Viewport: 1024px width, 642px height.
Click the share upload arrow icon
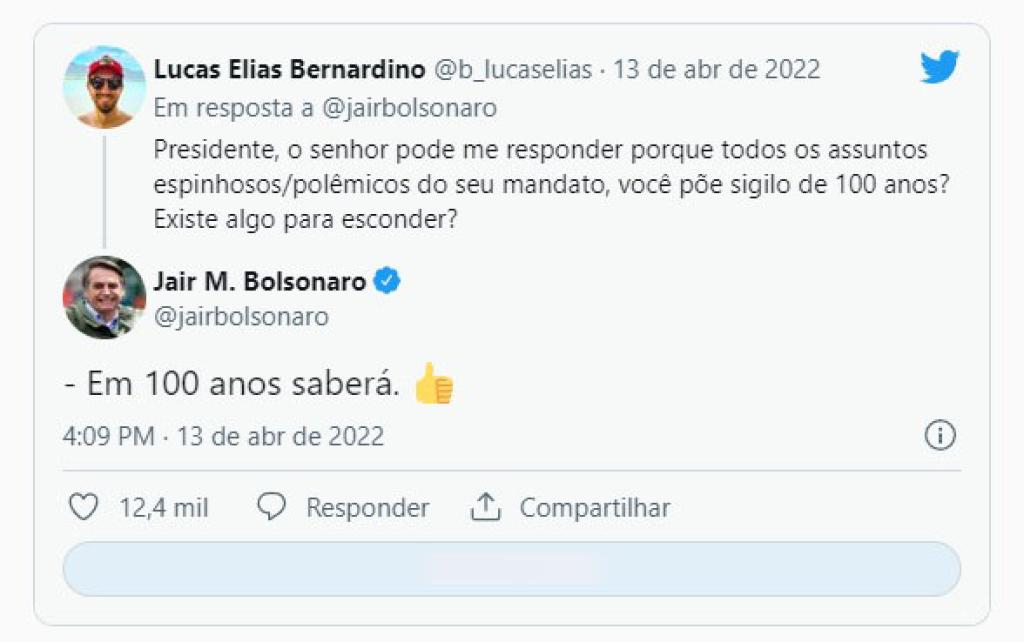point(485,507)
